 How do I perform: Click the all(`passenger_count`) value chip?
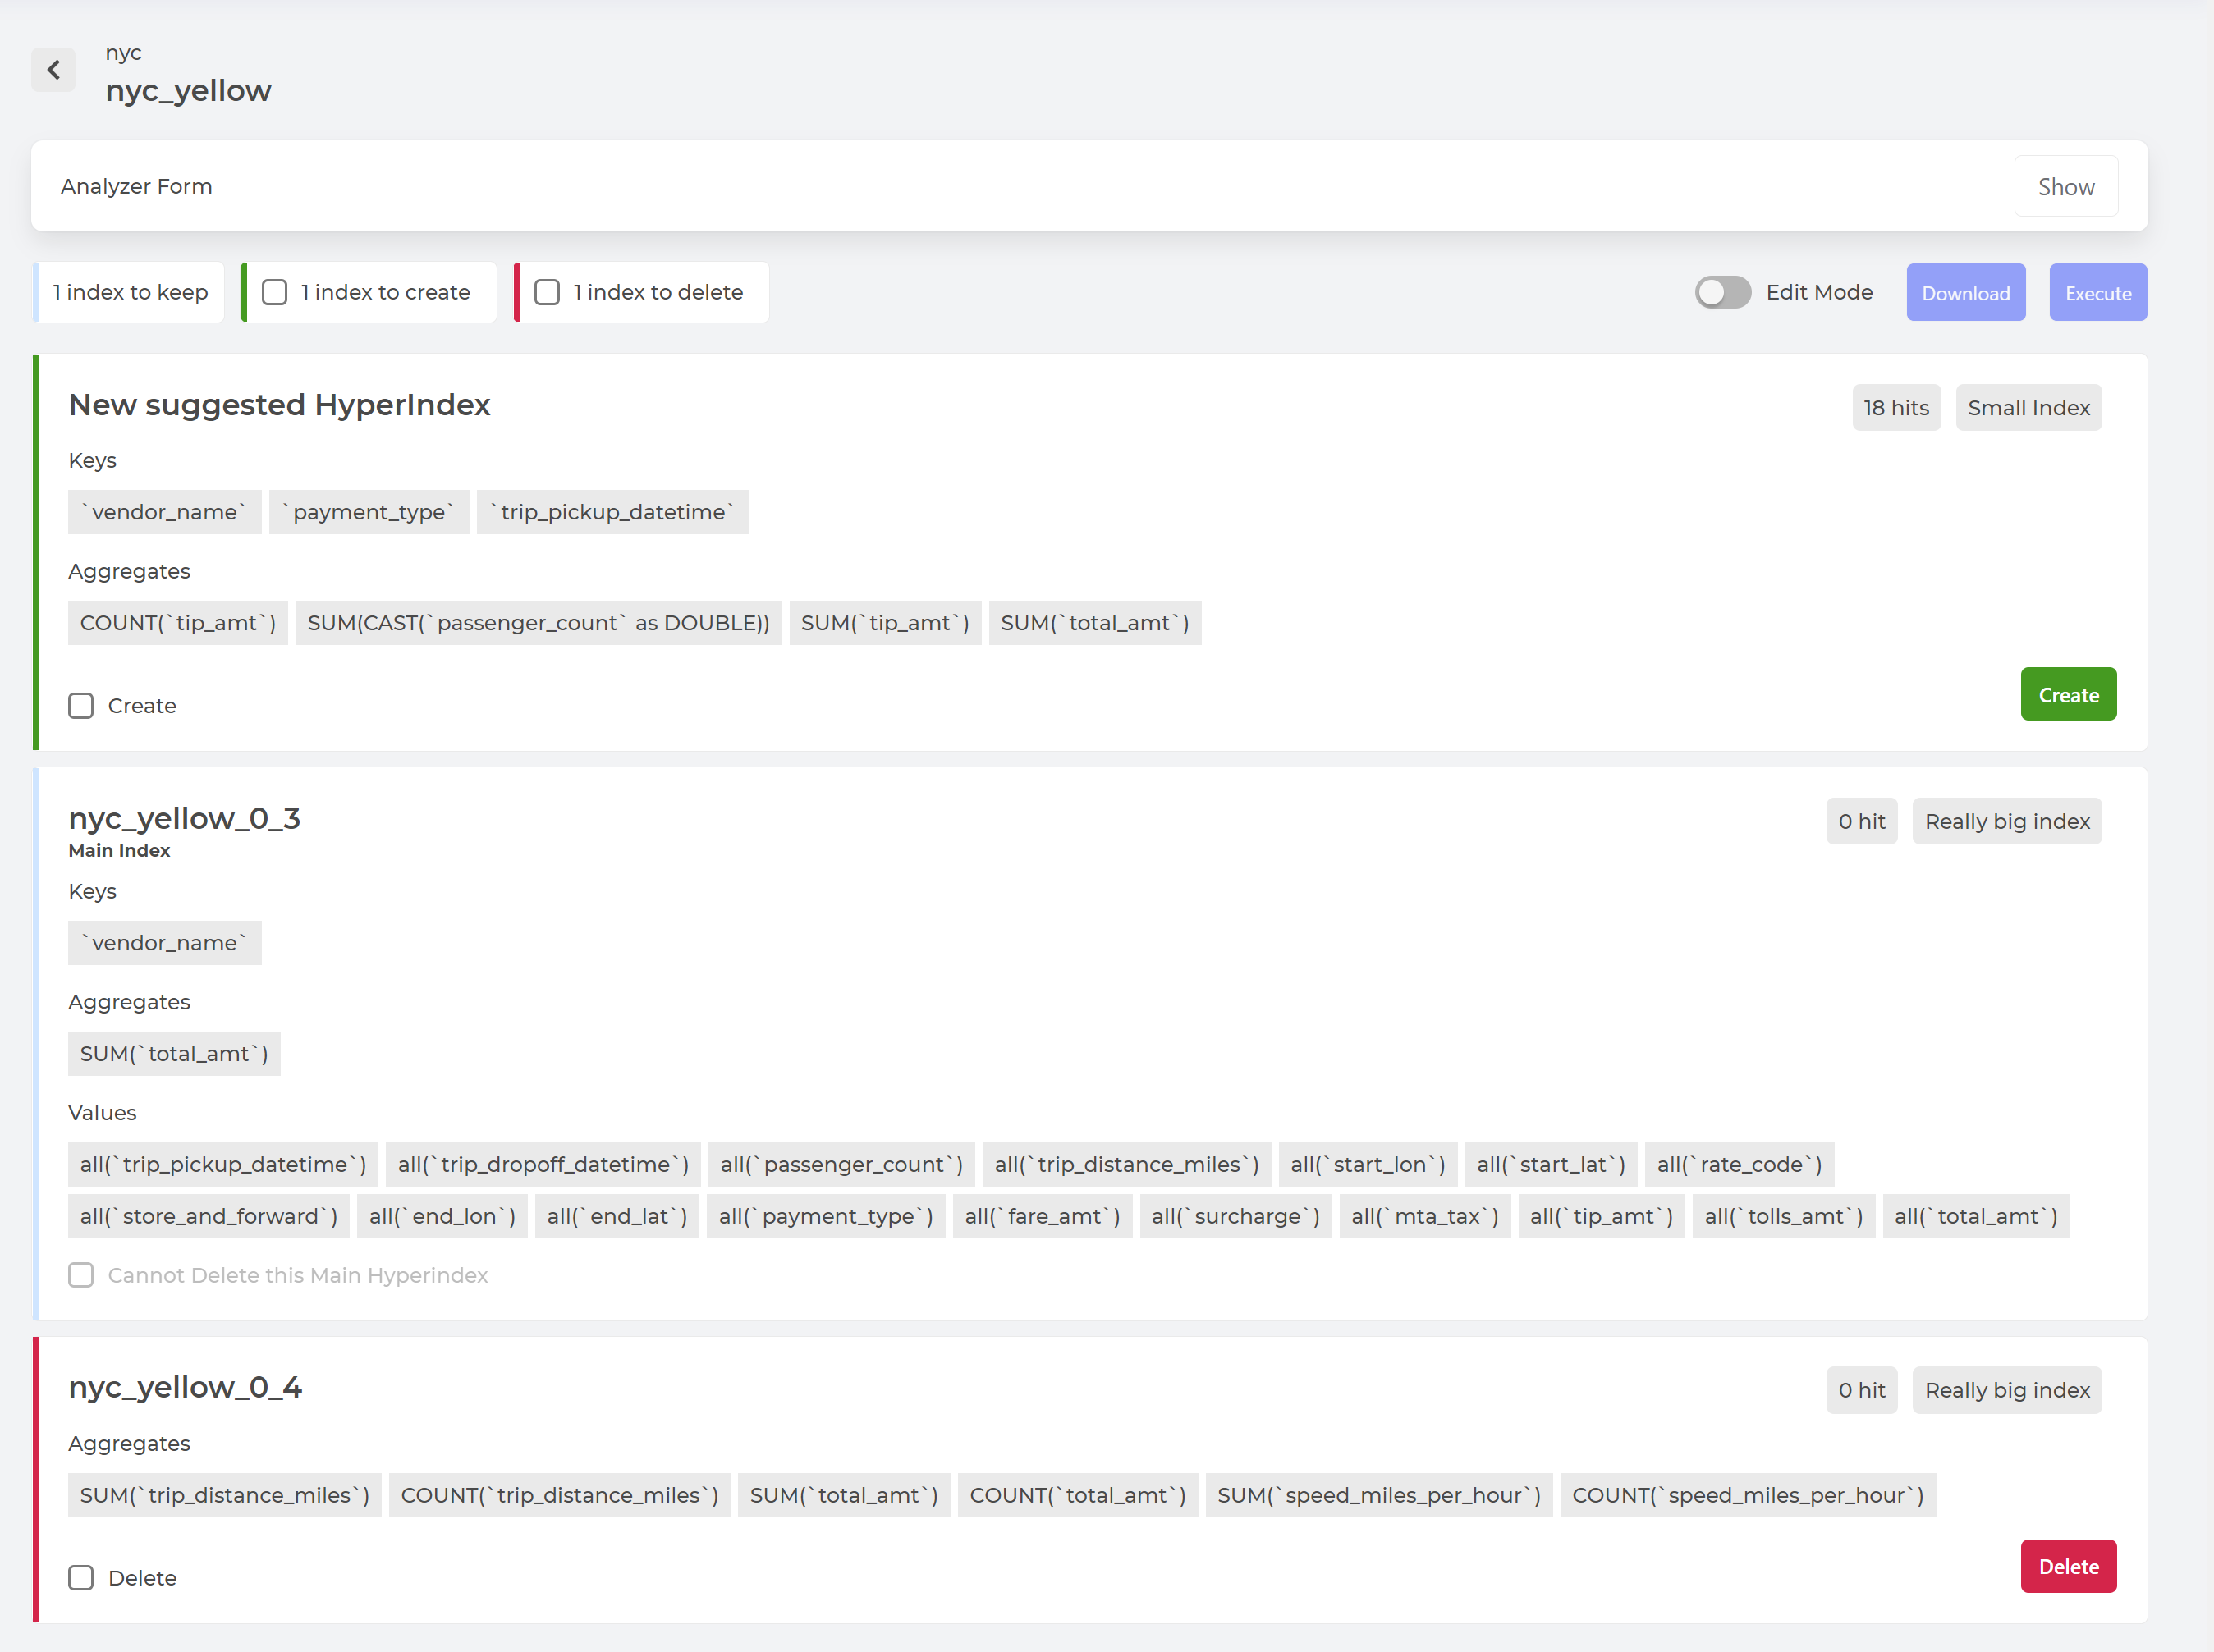(841, 1165)
